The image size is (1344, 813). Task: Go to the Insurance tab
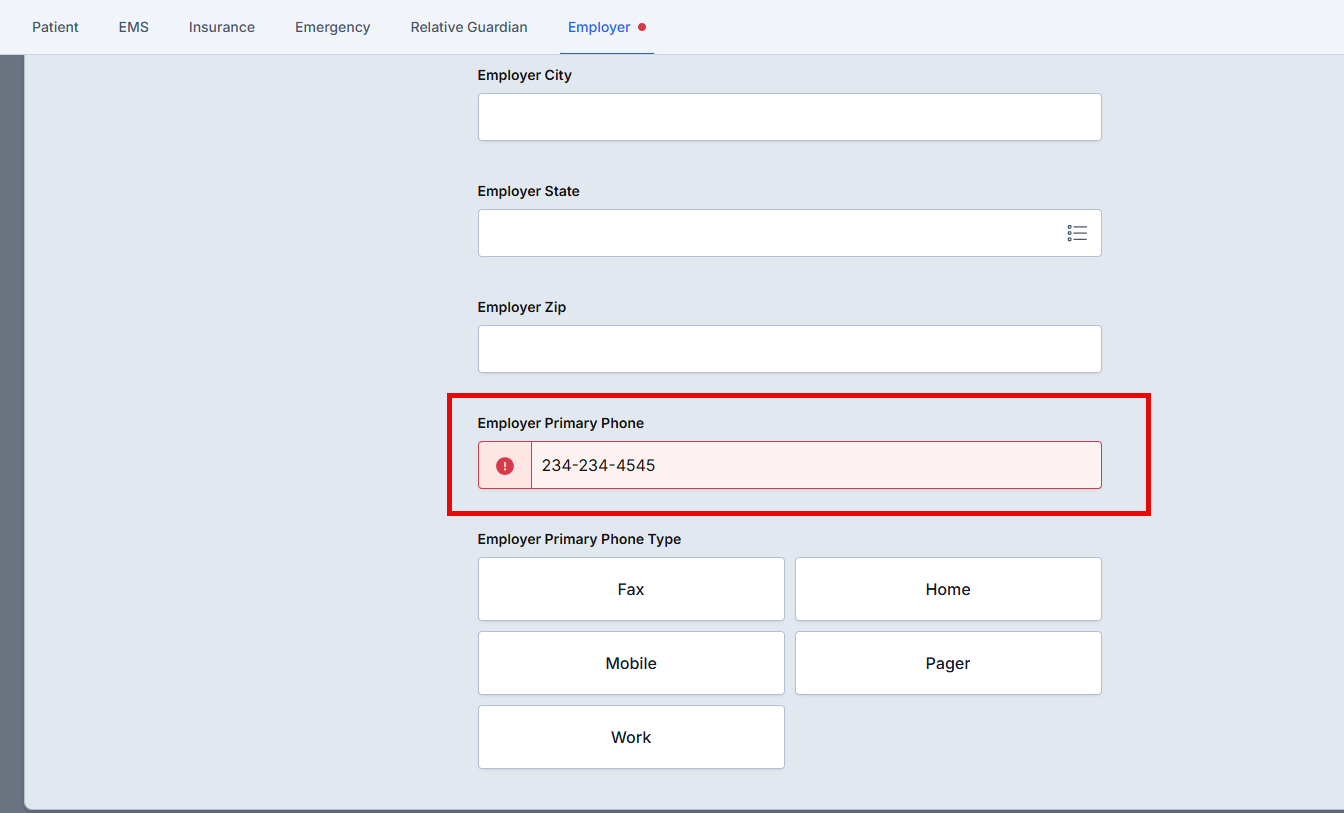(221, 27)
